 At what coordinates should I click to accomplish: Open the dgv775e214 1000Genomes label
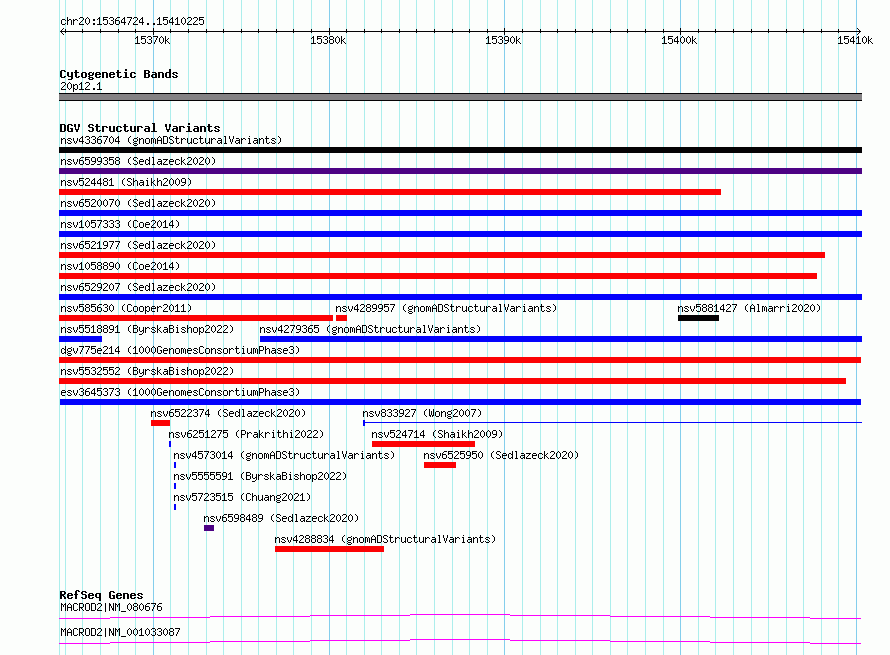click(180, 350)
